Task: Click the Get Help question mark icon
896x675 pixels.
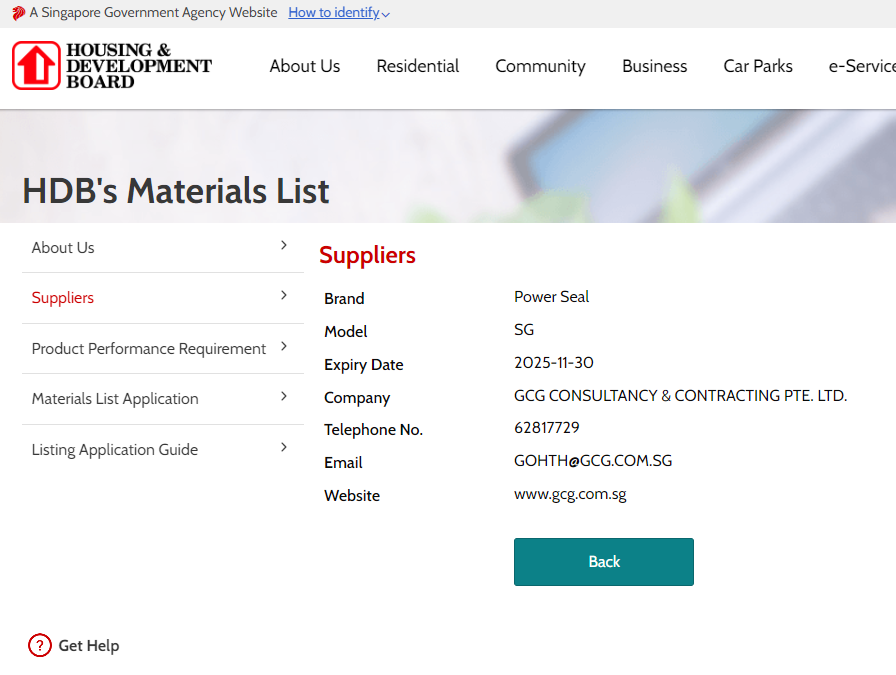Action: (x=39, y=645)
